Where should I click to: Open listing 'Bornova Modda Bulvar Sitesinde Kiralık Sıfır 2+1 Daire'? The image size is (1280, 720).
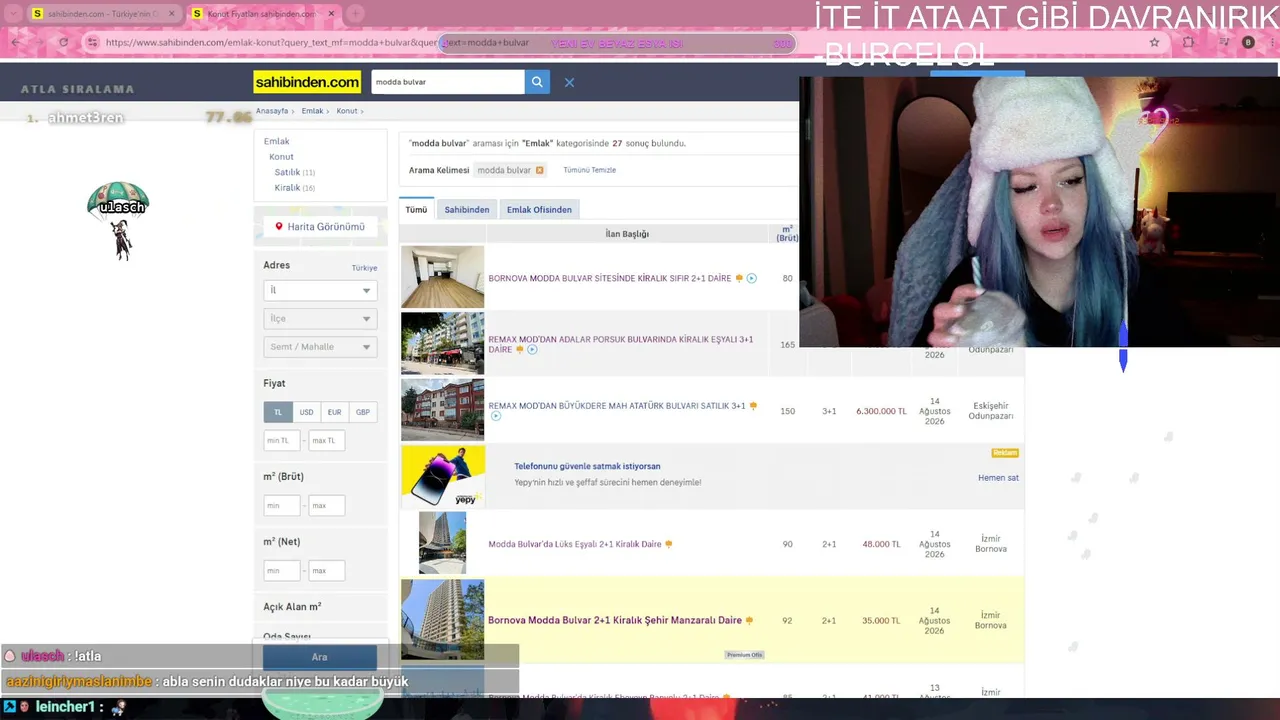[610, 278]
